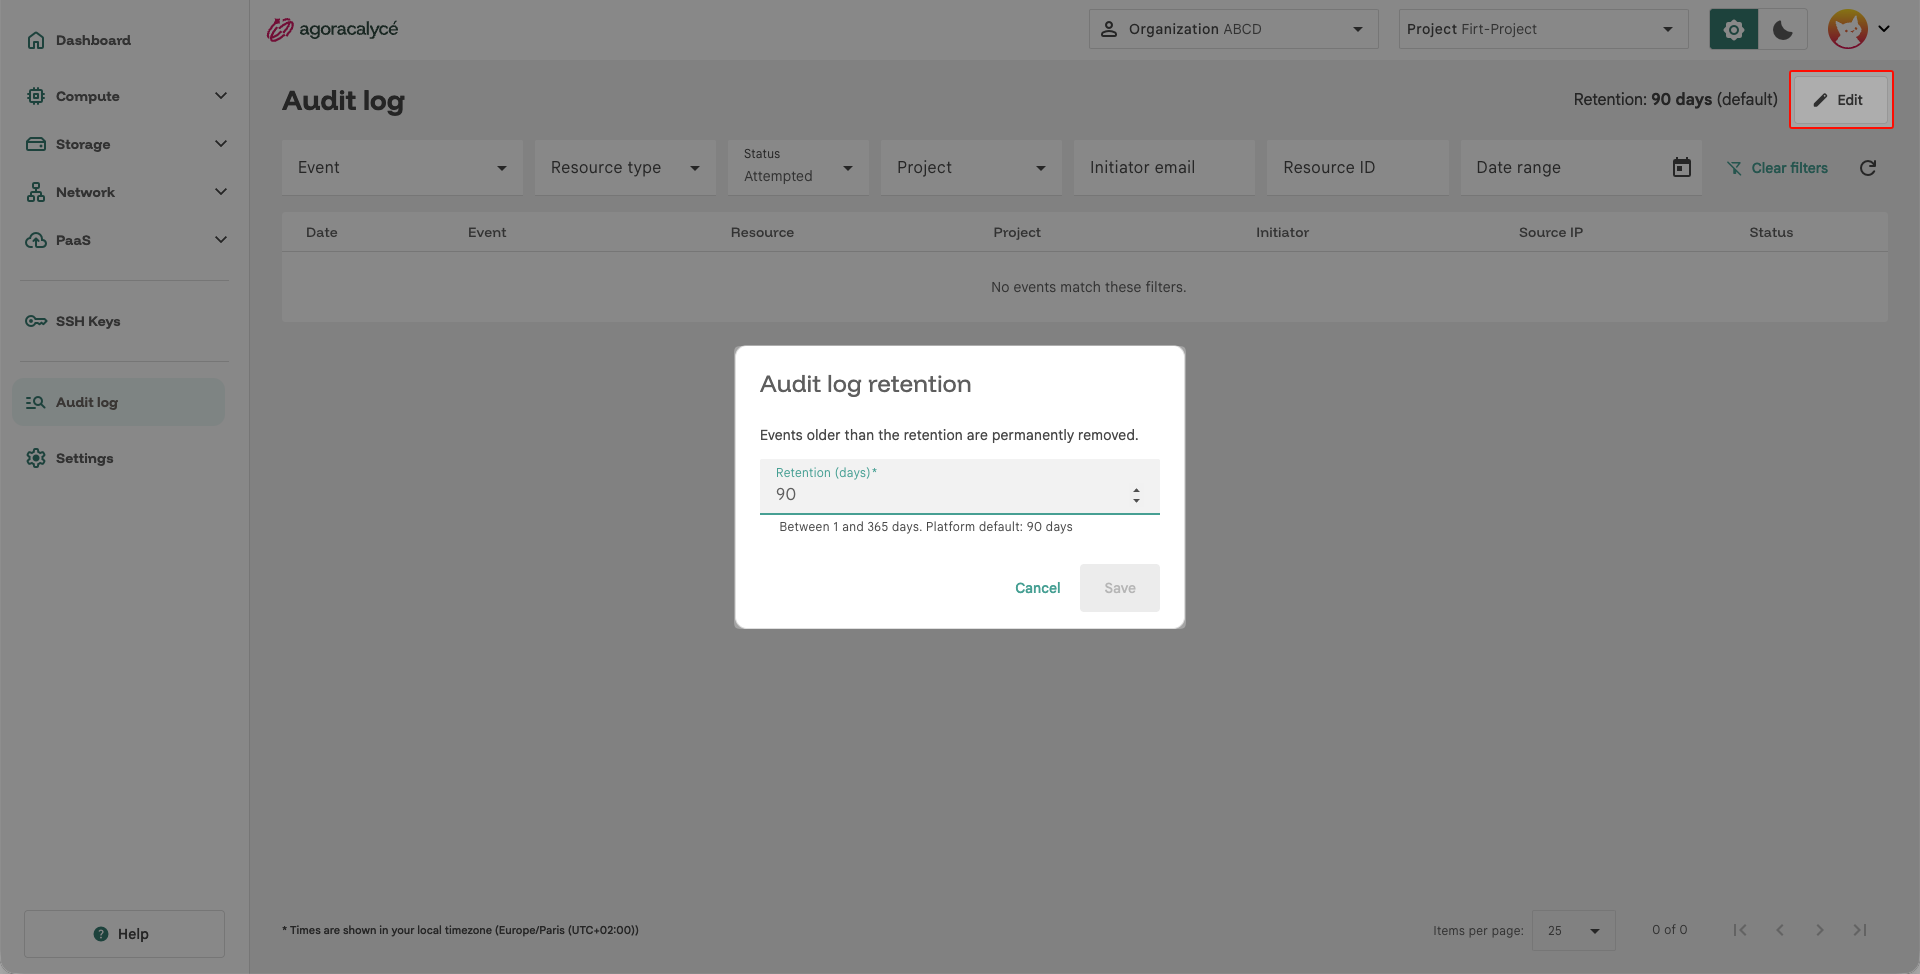
Task: Click the Resource ID field
Action: [1358, 167]
